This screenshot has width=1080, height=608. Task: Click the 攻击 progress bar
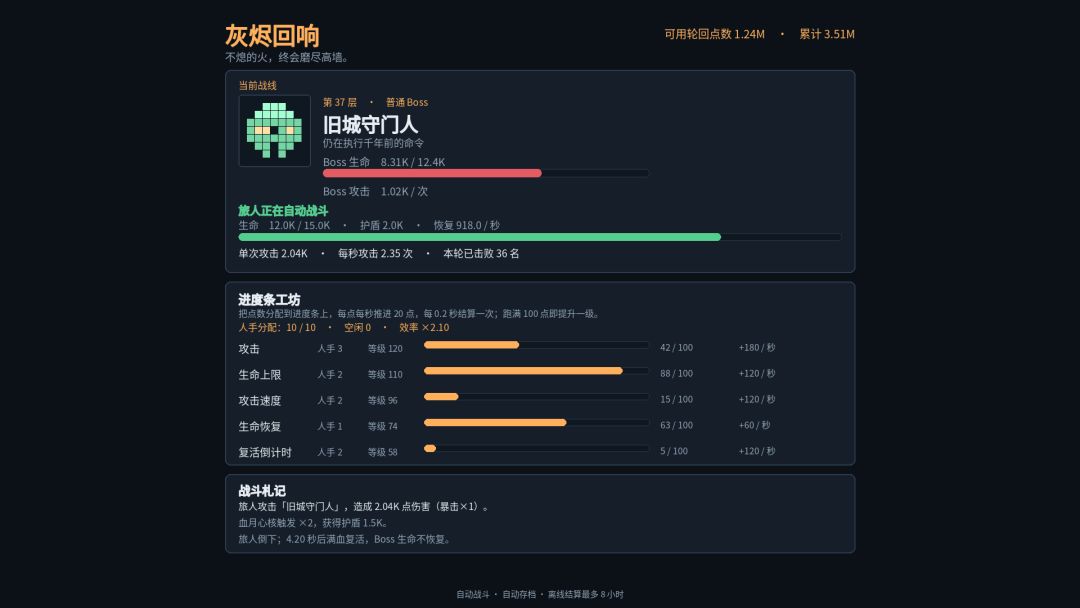coord(536,345)
